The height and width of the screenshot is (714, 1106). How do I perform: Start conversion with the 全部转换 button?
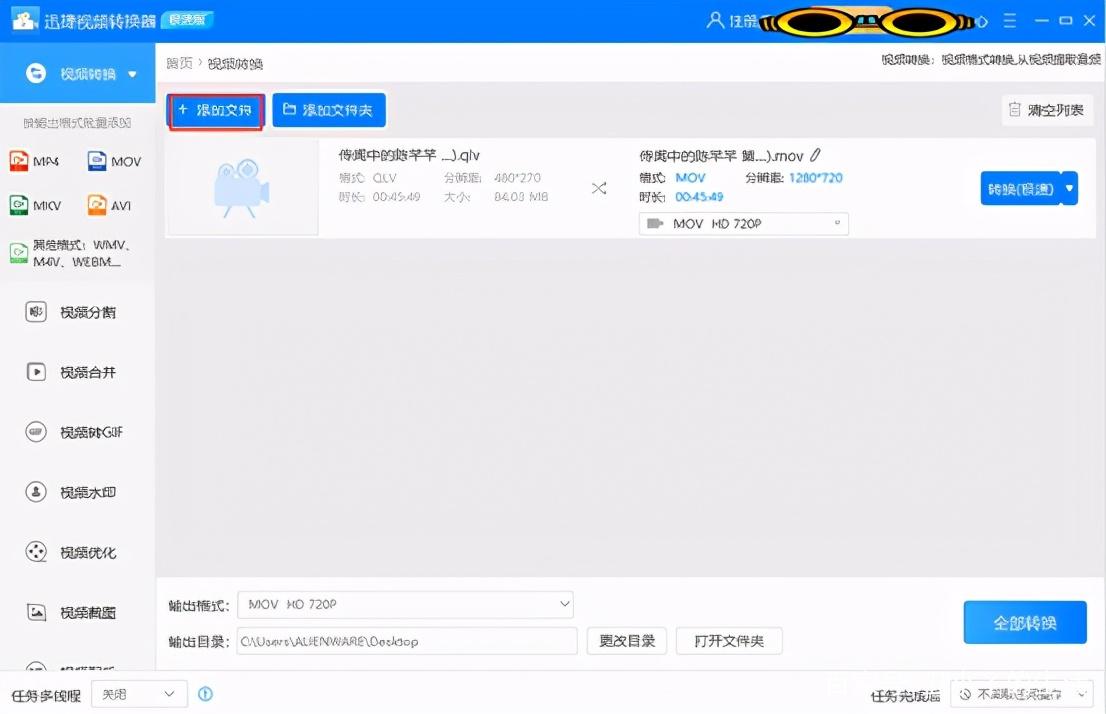pyautogui.click(x=1025, y=621)
